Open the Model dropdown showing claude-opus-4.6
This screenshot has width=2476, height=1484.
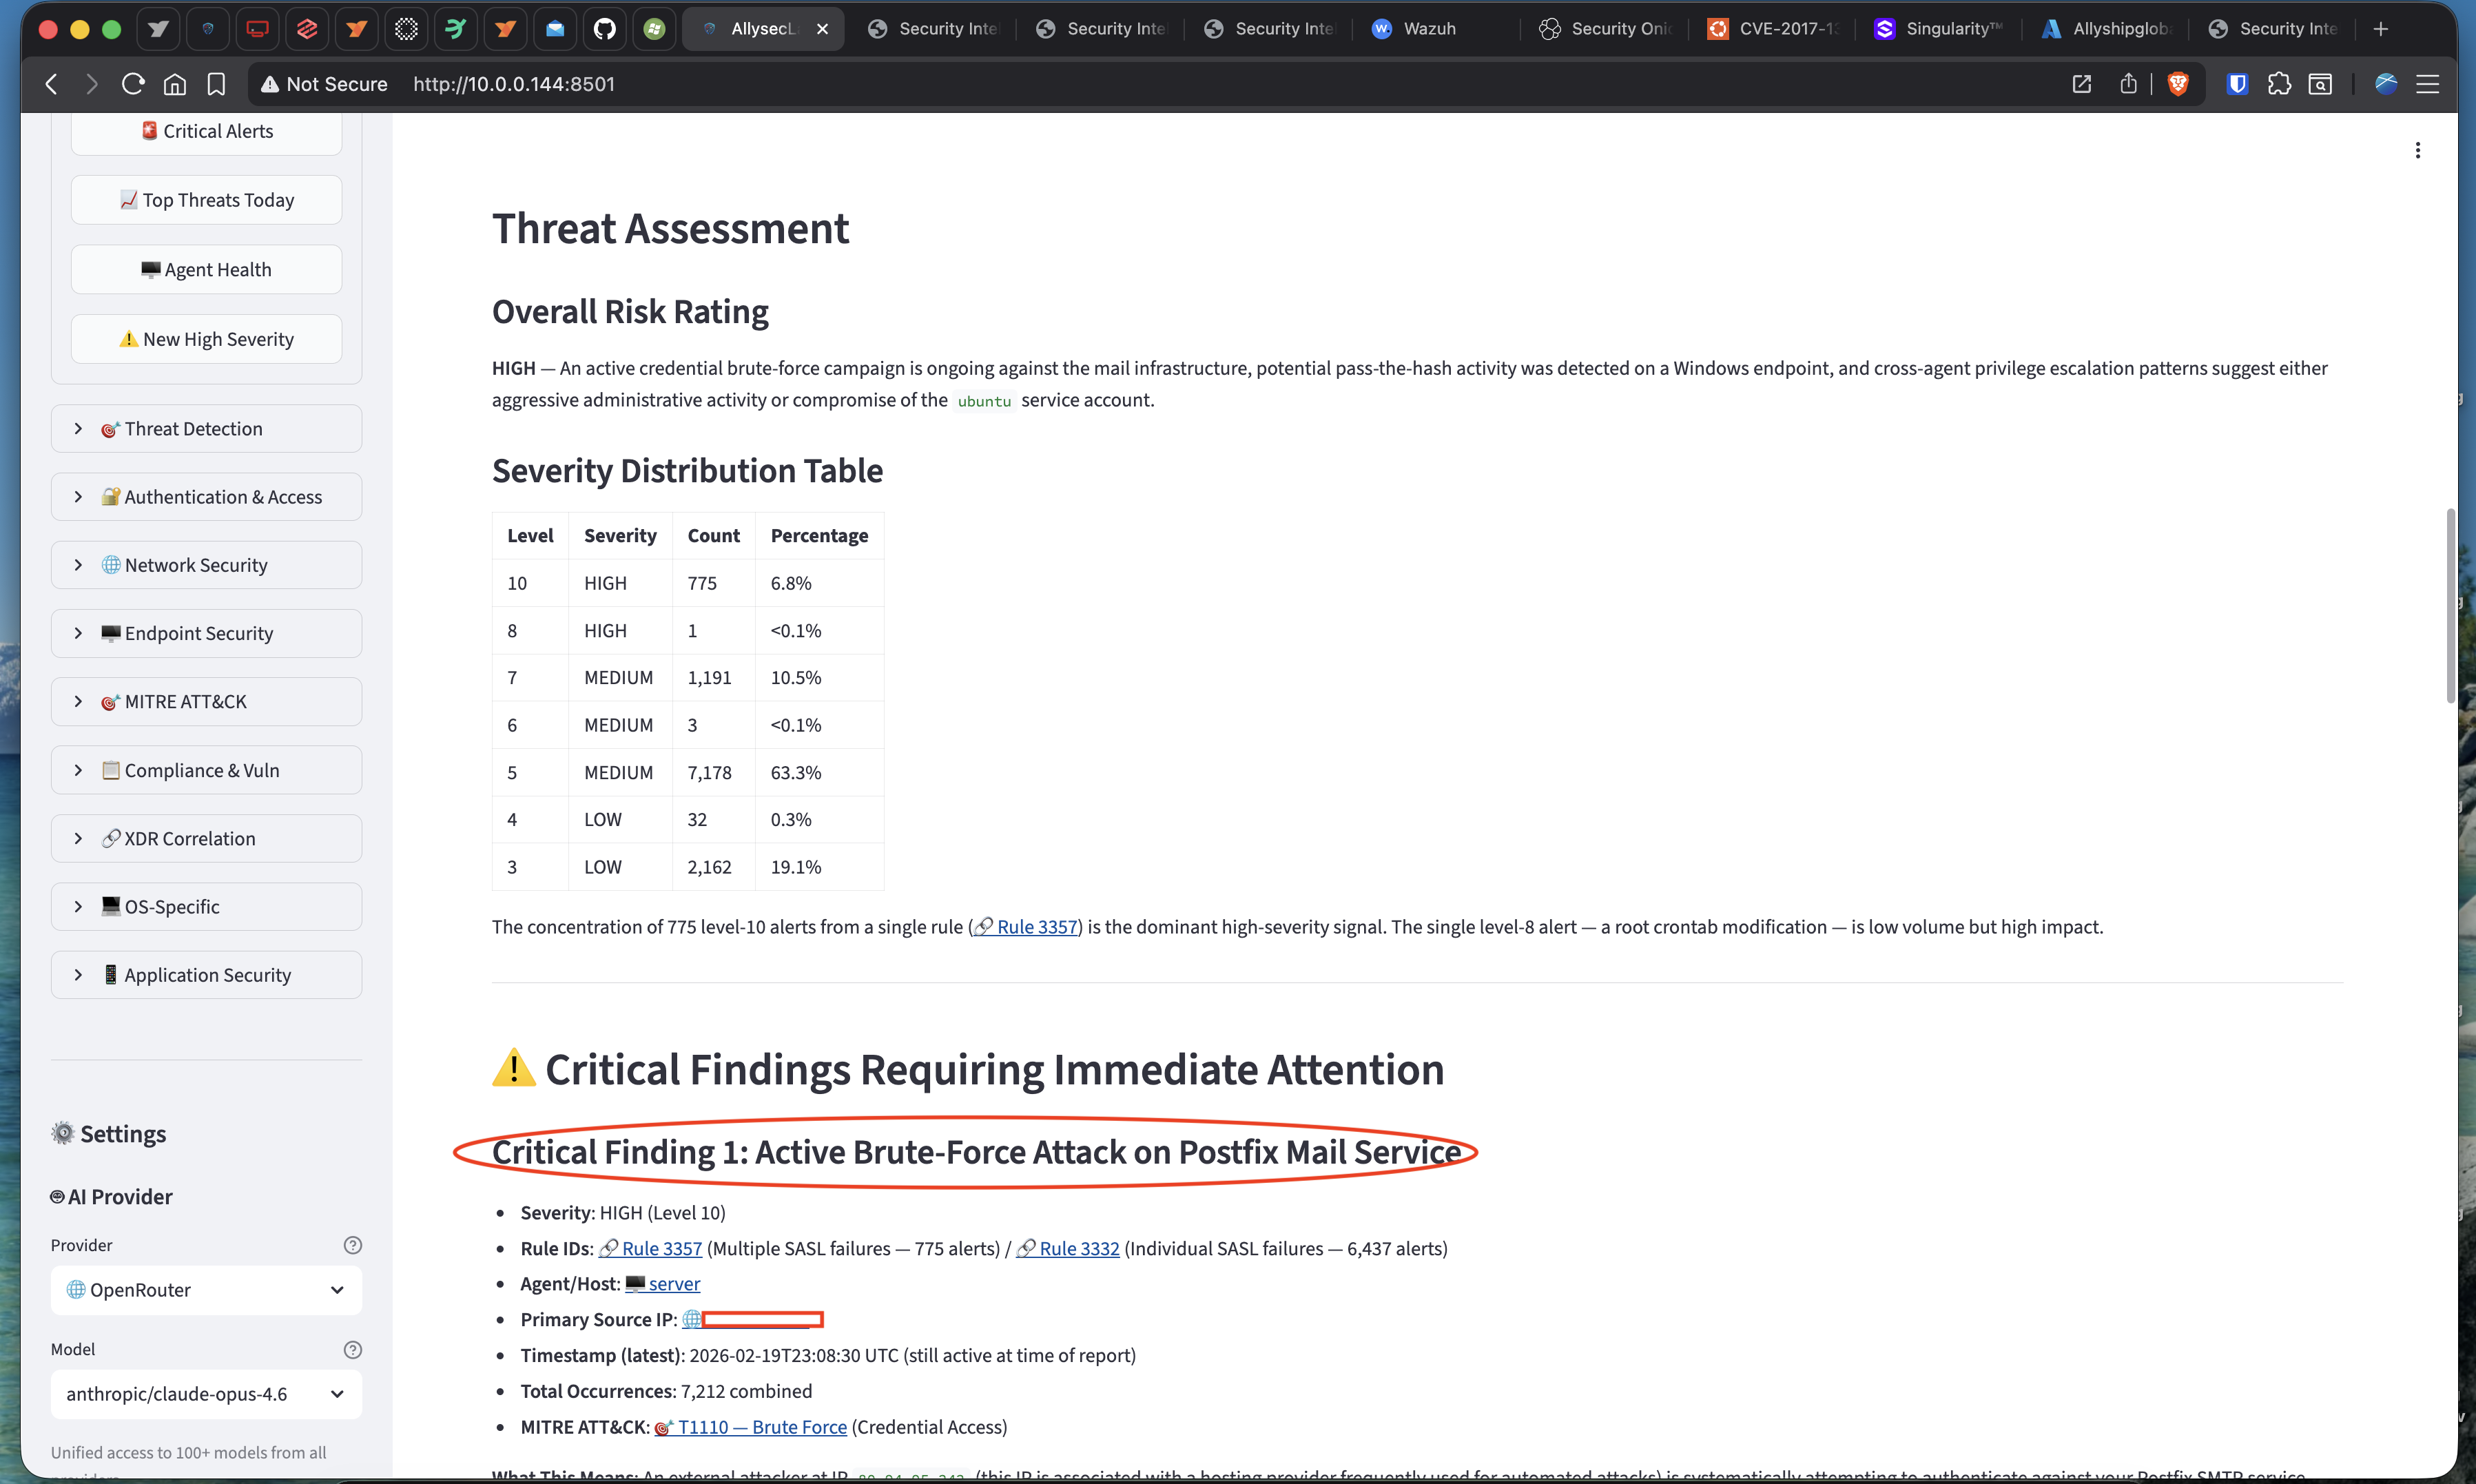pos(206,1394)
